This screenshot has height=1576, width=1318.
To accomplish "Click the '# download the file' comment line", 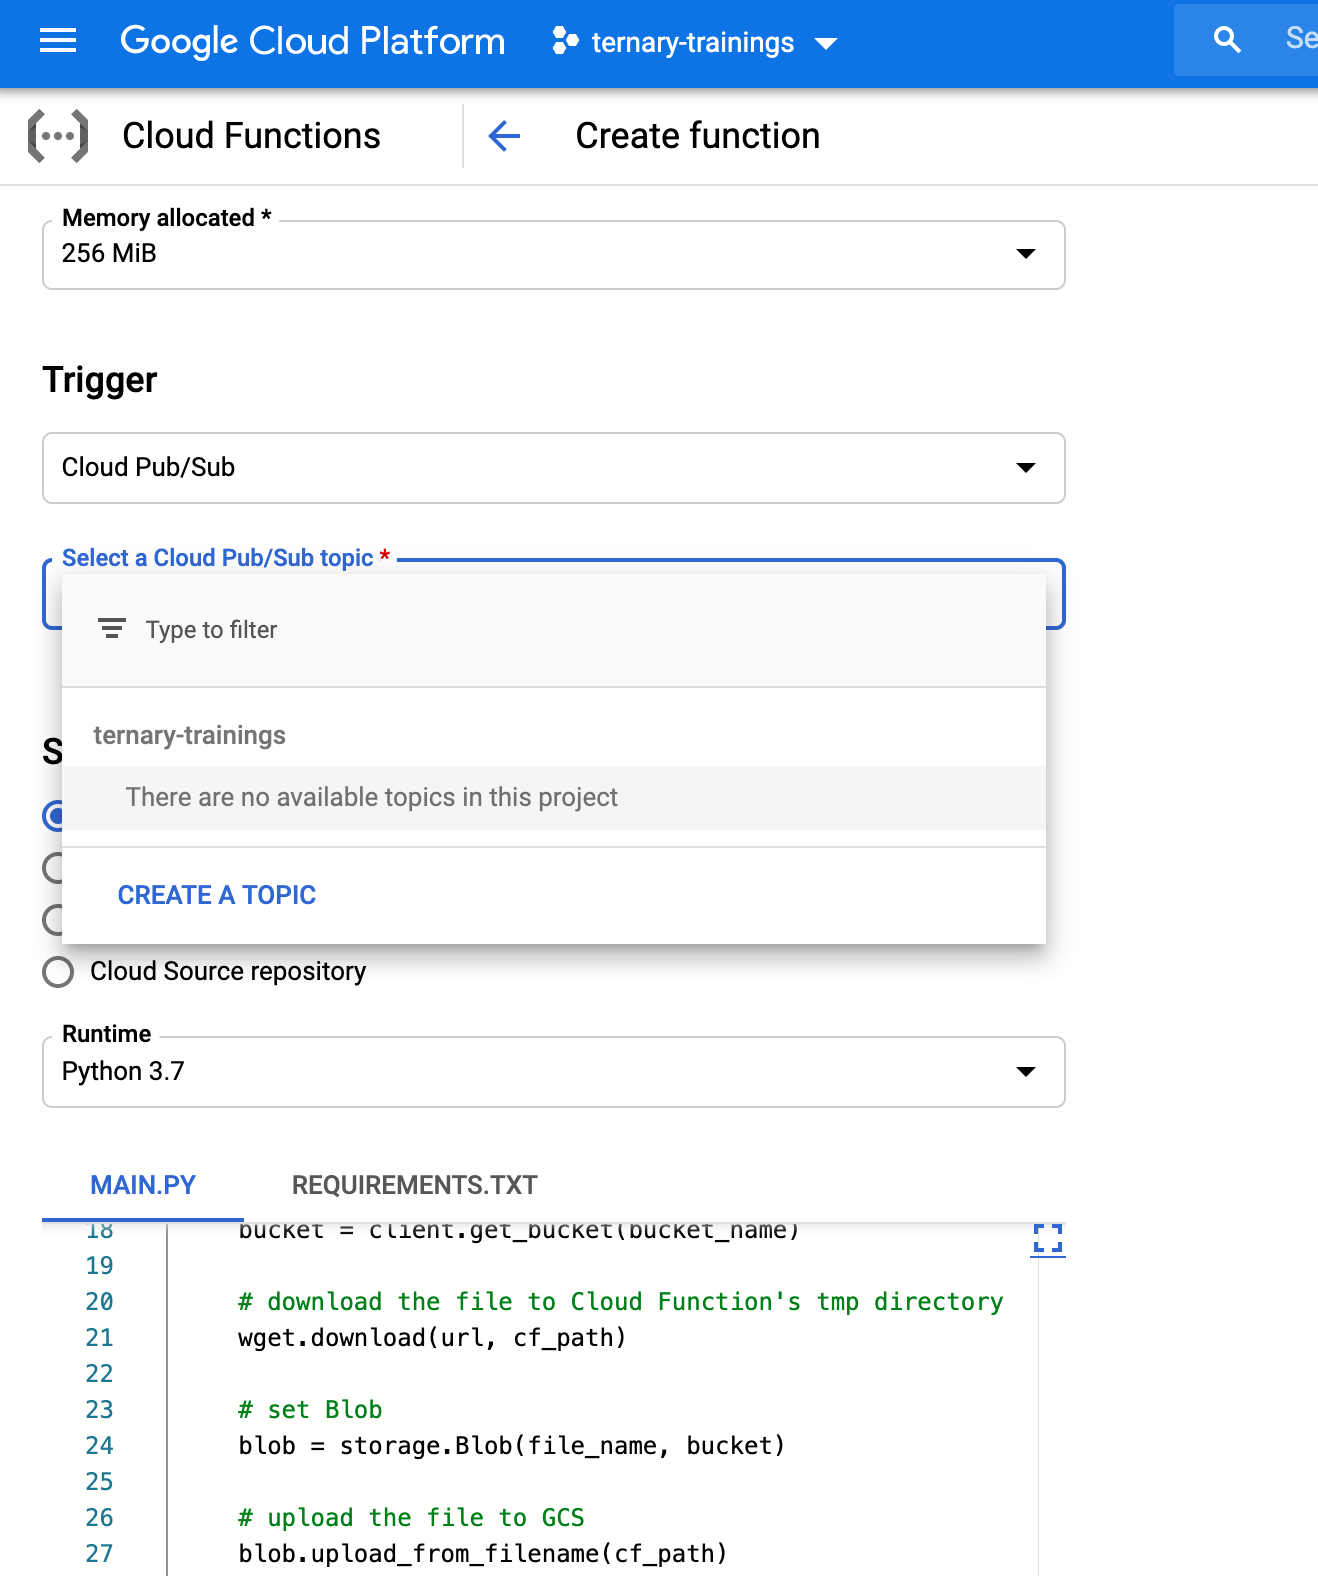I will tap(621, 1302).
